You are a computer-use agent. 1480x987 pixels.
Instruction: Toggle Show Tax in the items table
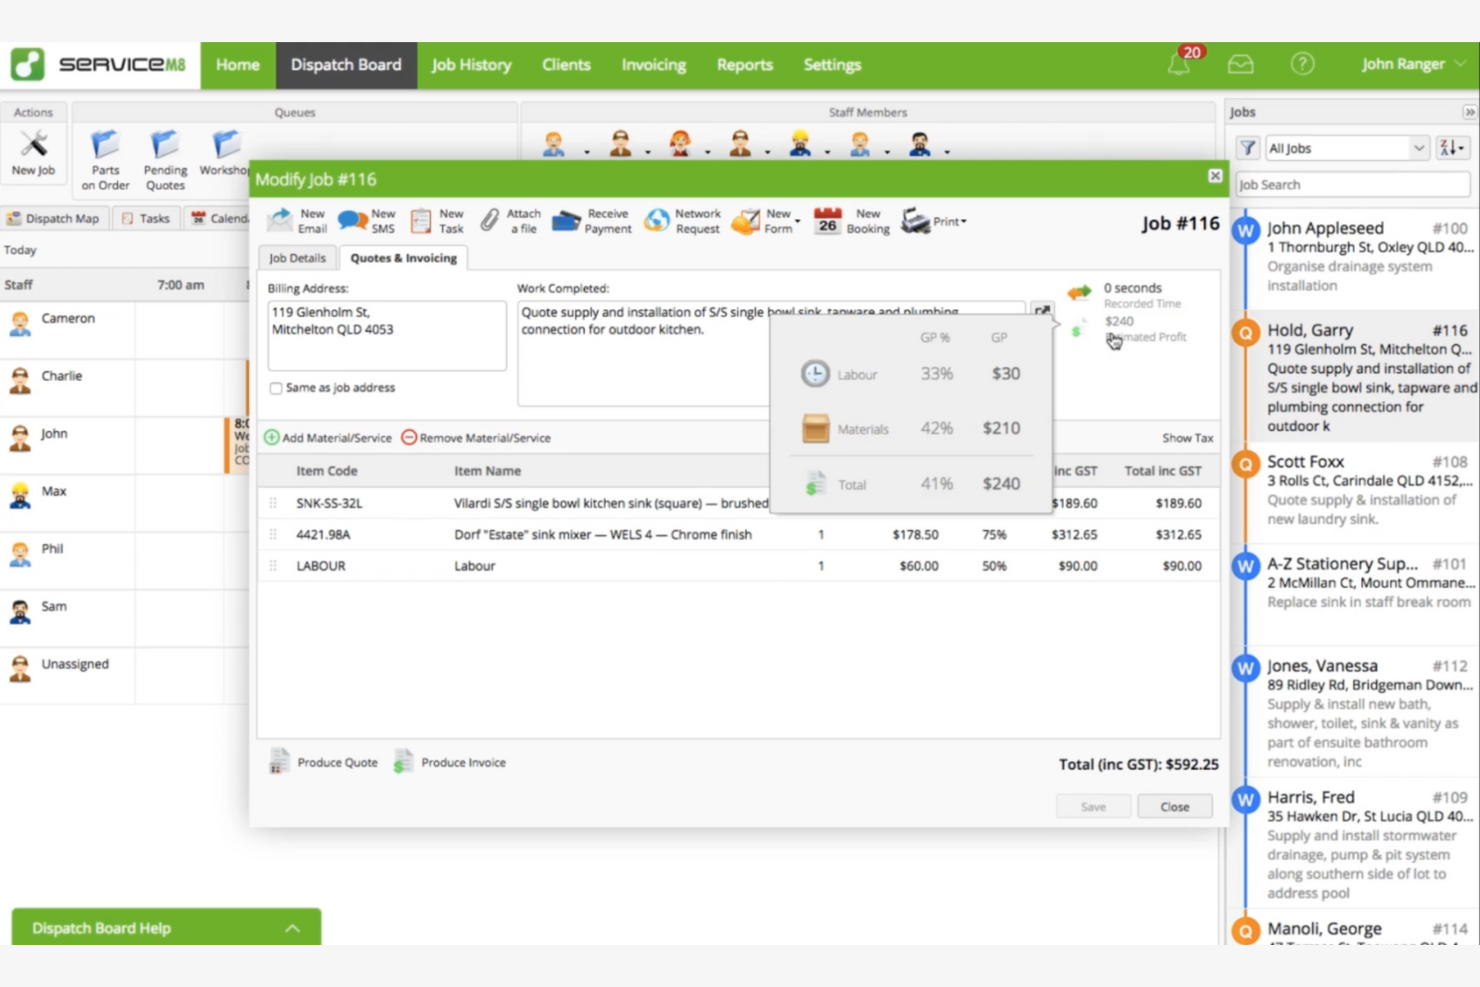click(1186, 437)
